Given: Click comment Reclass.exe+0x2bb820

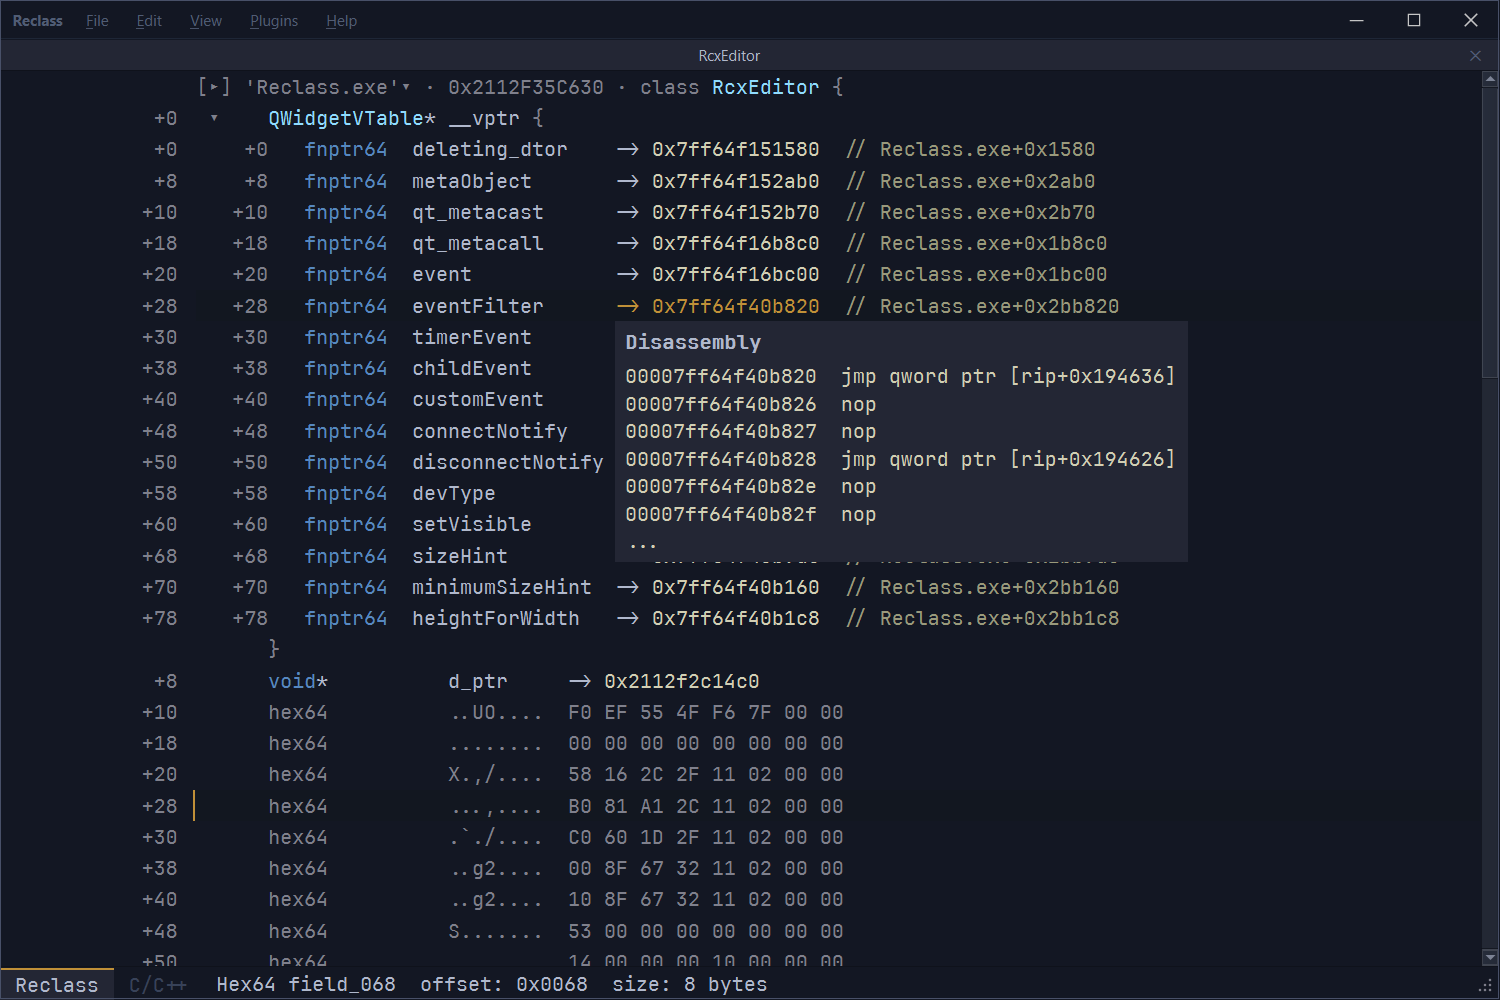Looking at the screenshot, I should (x=982, y=307).
